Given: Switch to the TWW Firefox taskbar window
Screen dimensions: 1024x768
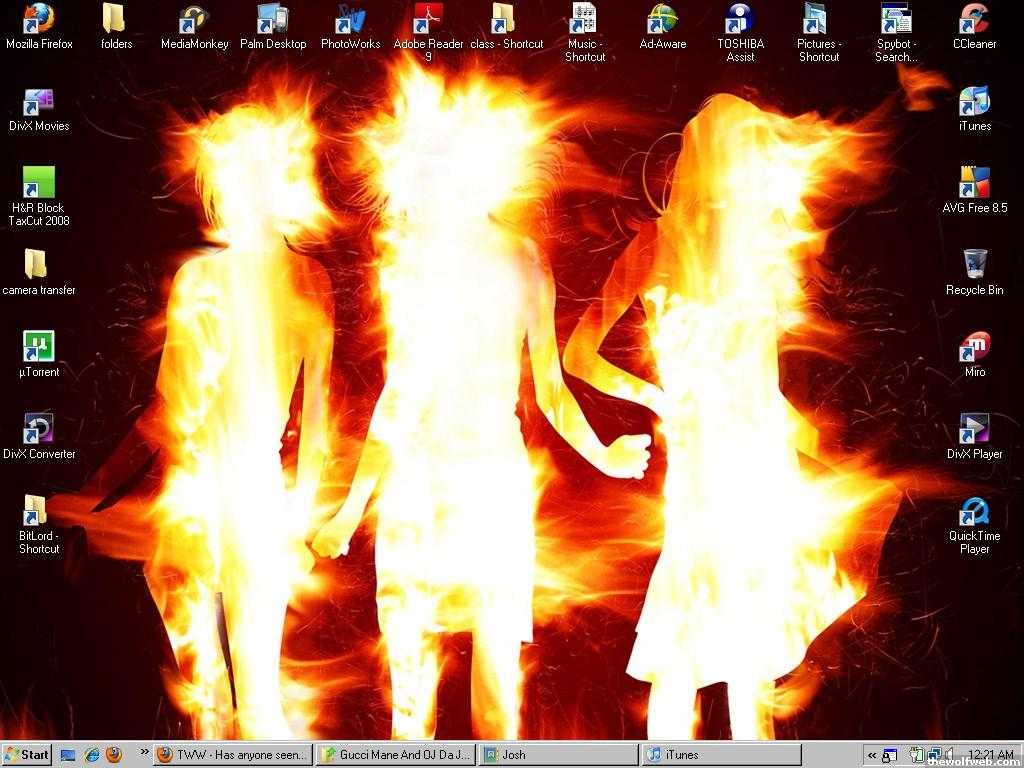Looking at the screenshot, I should pos(232,755).
